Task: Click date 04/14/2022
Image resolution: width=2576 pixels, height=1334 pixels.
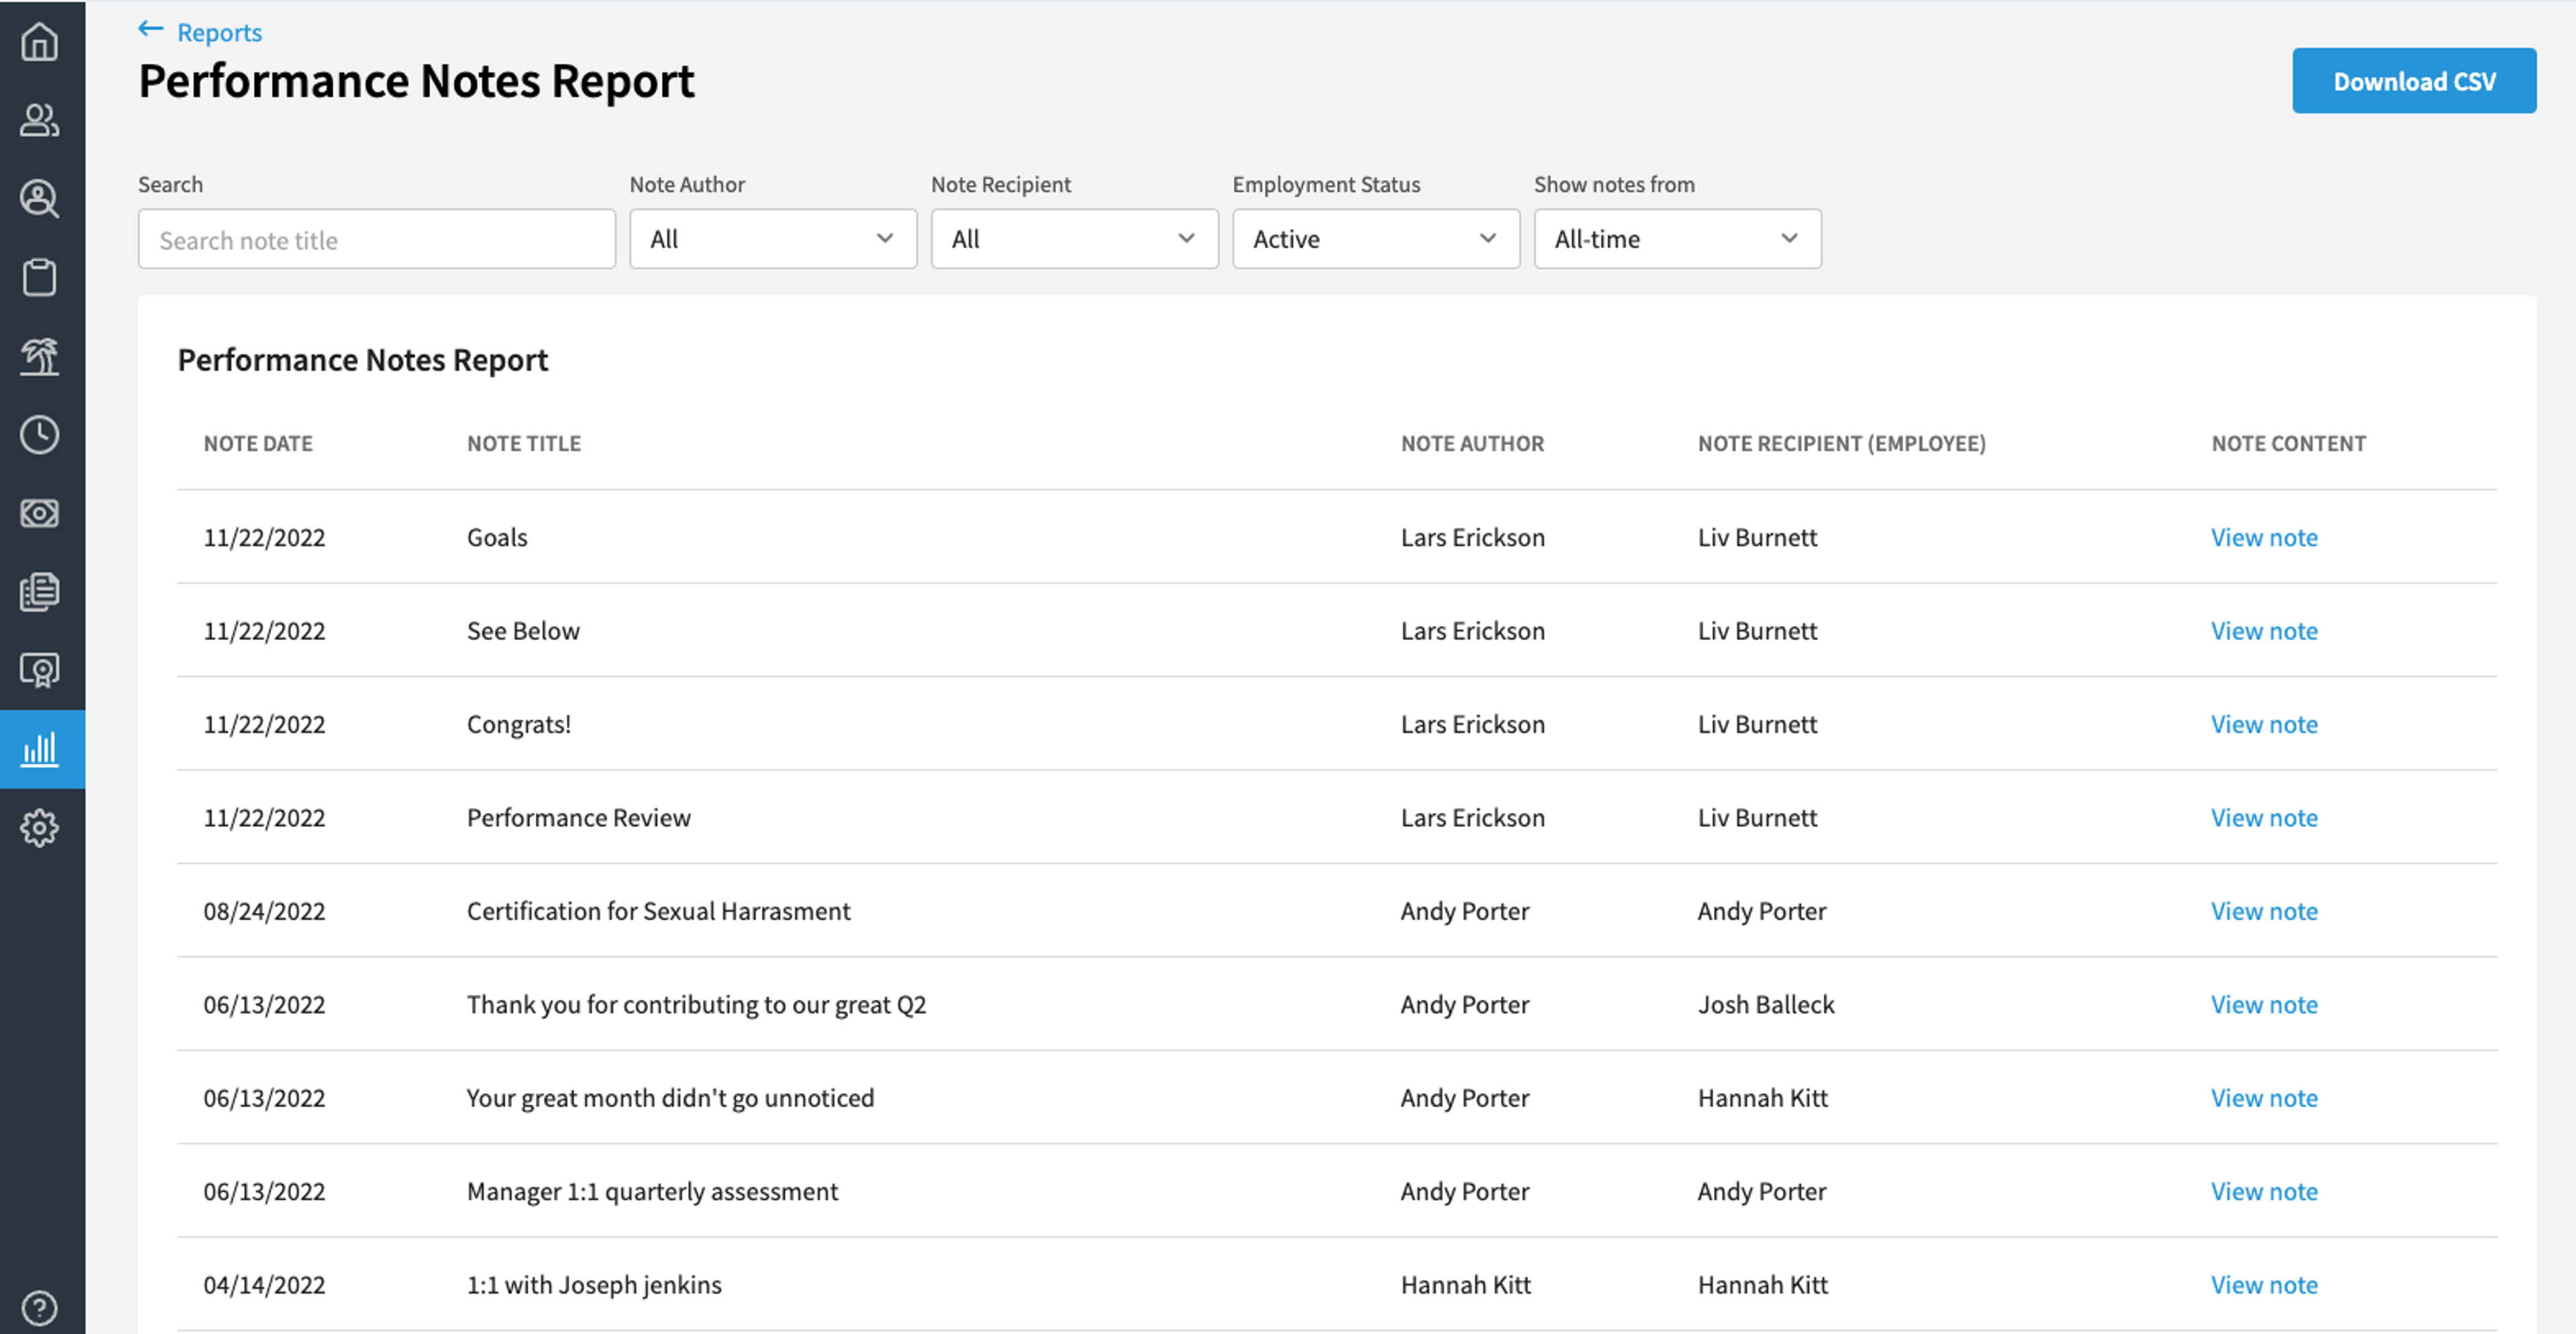Action: click(x=264, y=1285)
